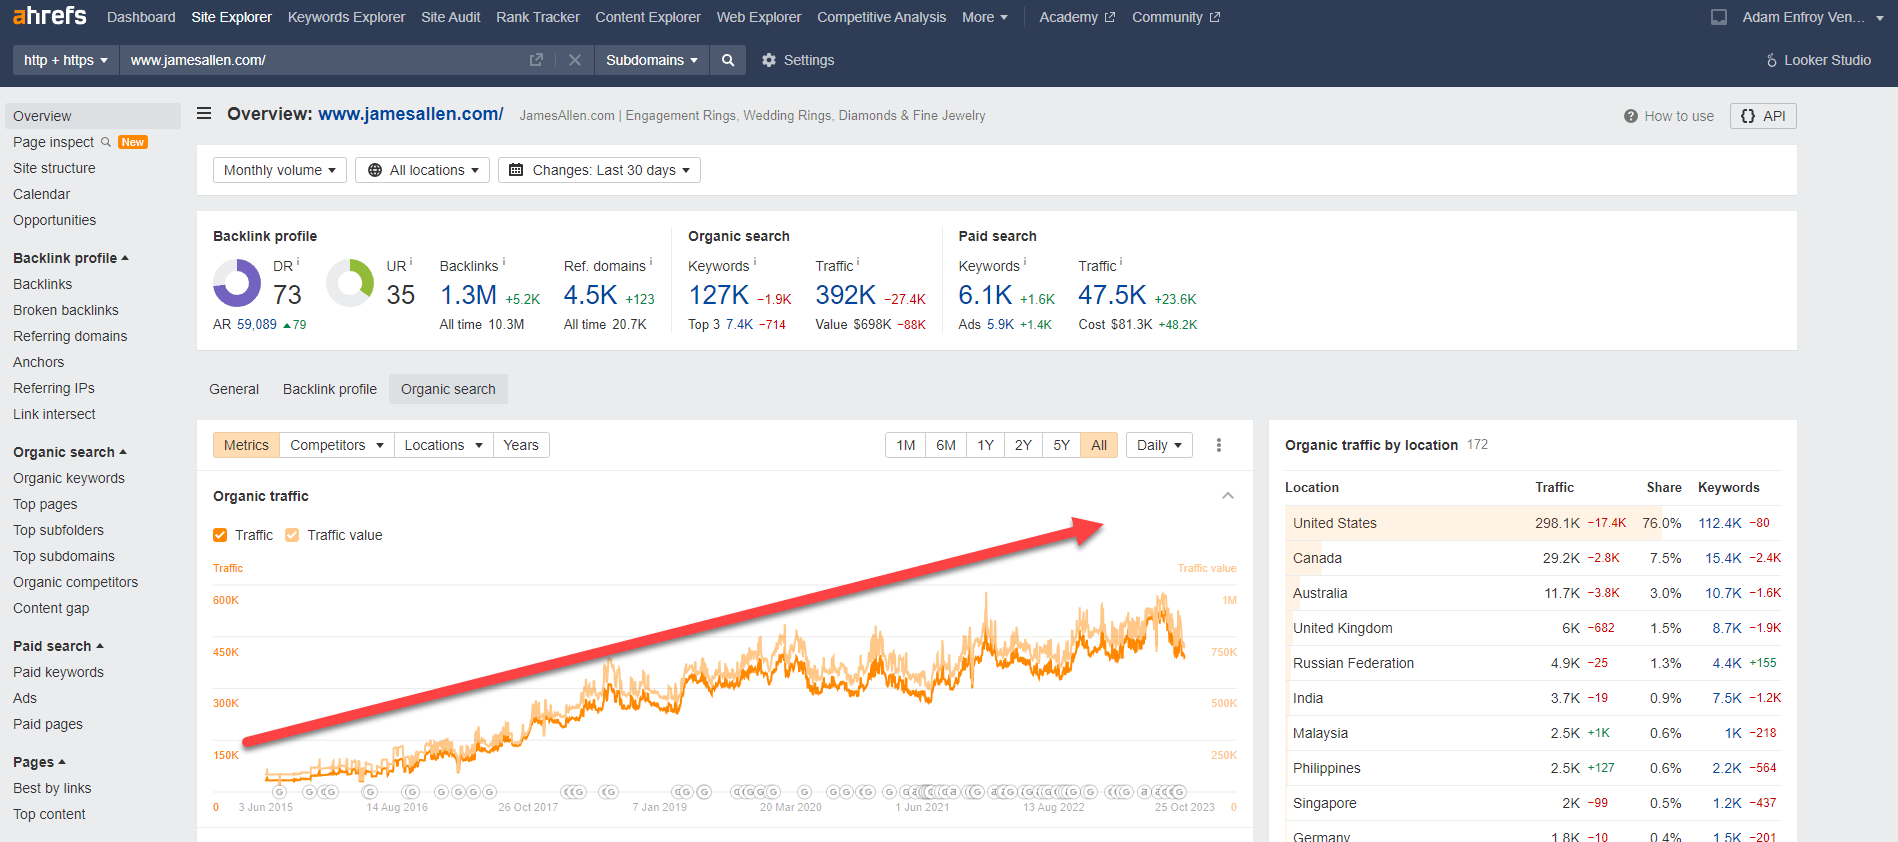Open the Subdomains mode dropdown
Screen dimensions: 1898x842
[x=652, y=60]
